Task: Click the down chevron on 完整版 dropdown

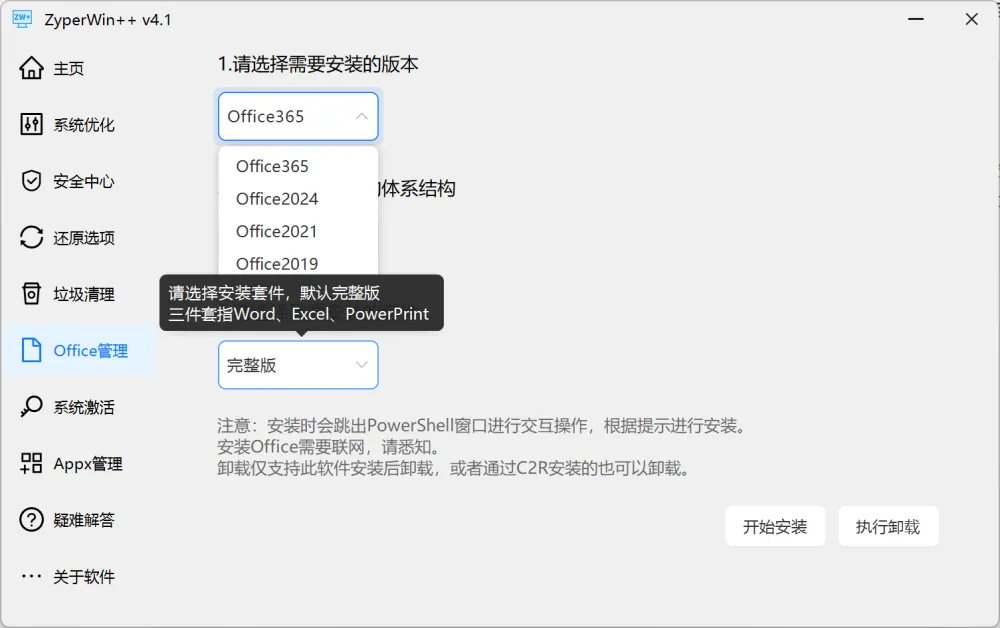Action: pyautogui.click(x=362, y=365)
